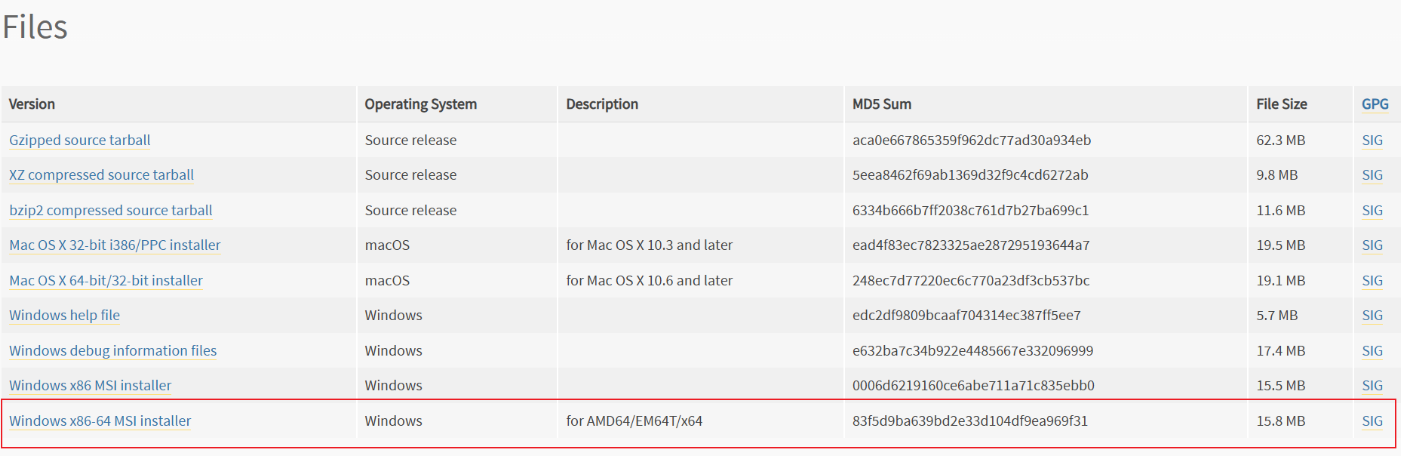Click SIG for XZ compressed source tarball
Screen dimensions: 1401x456
point(1372,175)
